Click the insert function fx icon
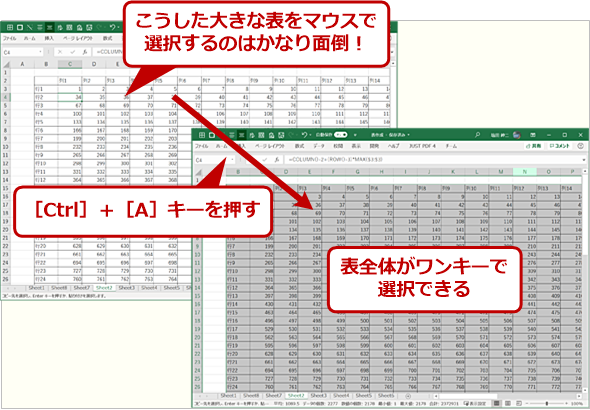Image resolution: width=590 pixels, height=410 pixels. [277, 159]
